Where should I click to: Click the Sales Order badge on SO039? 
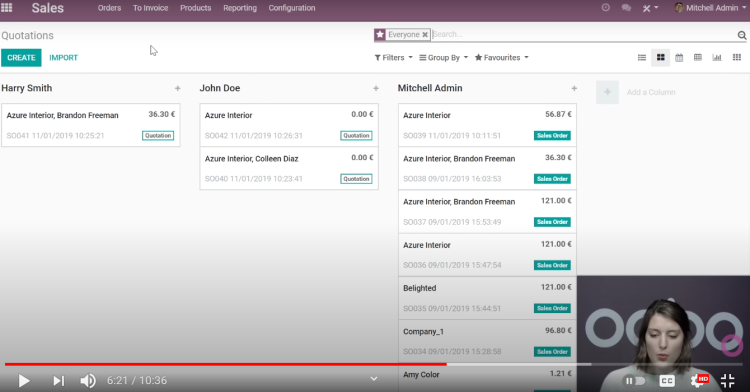pyautogui.click(x=552, y=136)
